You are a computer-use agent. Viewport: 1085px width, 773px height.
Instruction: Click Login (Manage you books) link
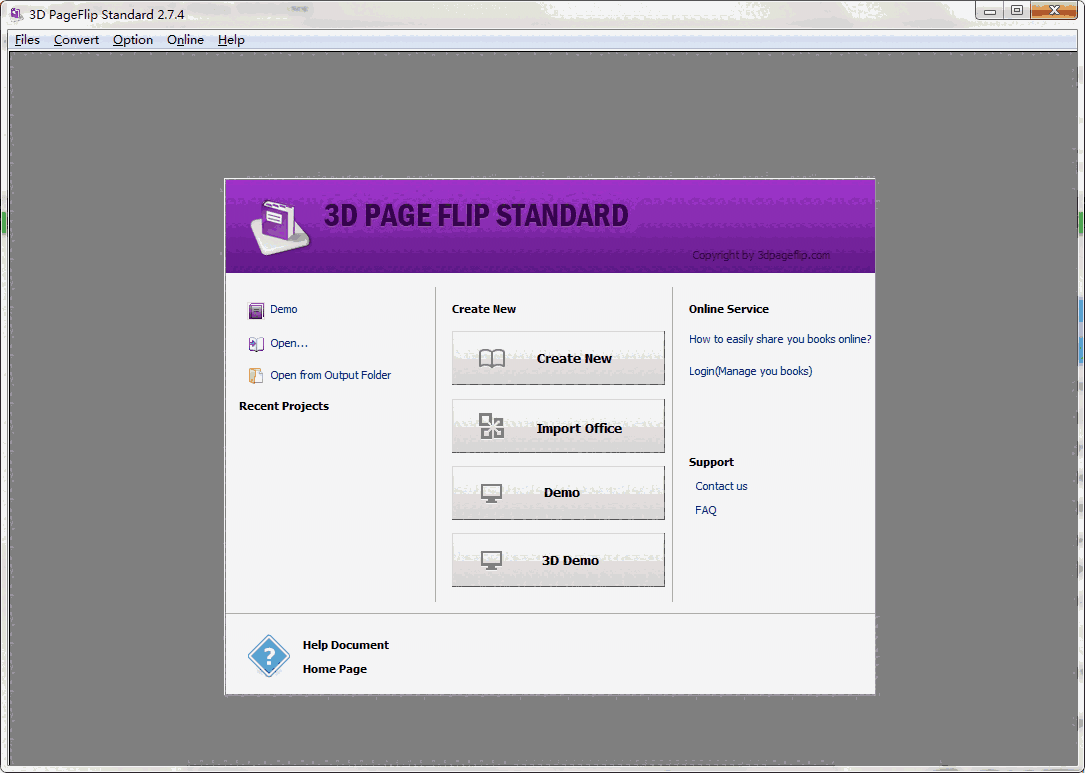coord(750,371)
